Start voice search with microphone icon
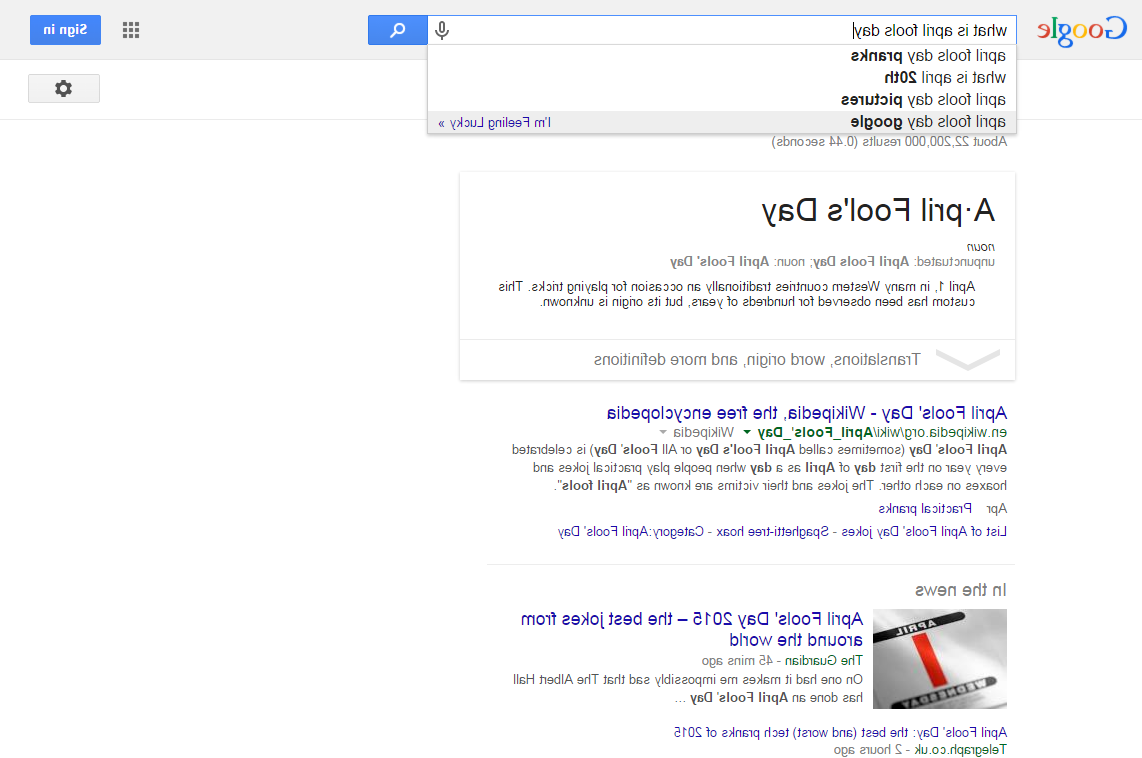1142x758 pixels. click(x=442, y=31)
